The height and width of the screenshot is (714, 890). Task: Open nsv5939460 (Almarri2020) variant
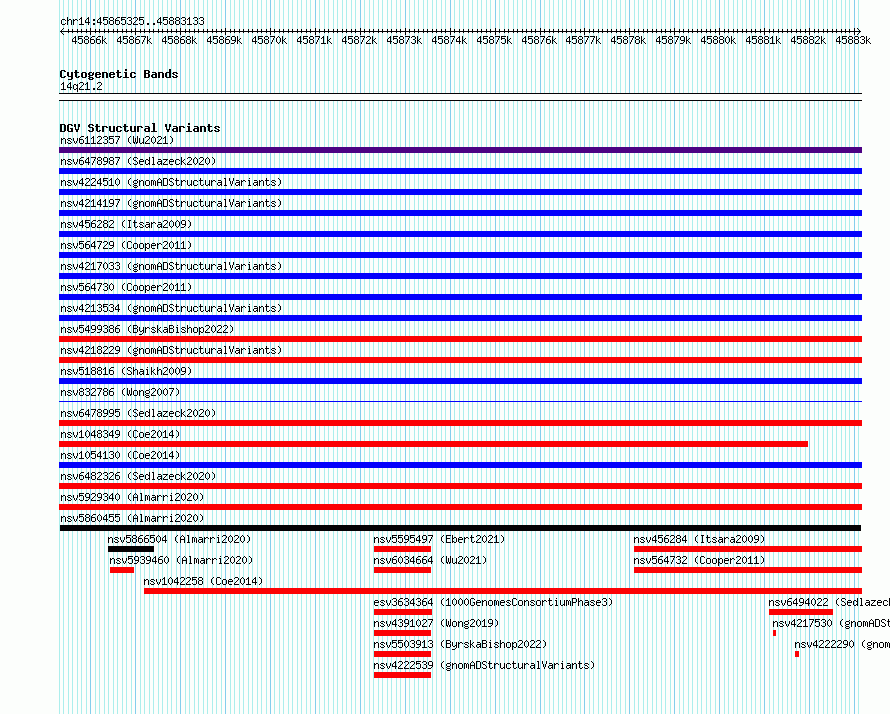pyautogui.click(x=182, y=560)
